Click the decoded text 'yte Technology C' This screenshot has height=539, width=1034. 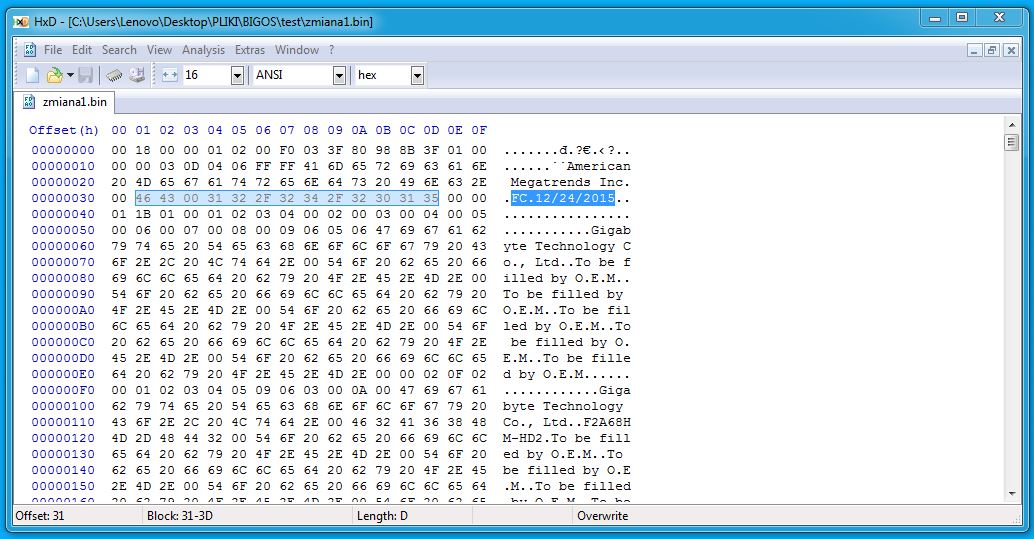click(x=566, y=246)
